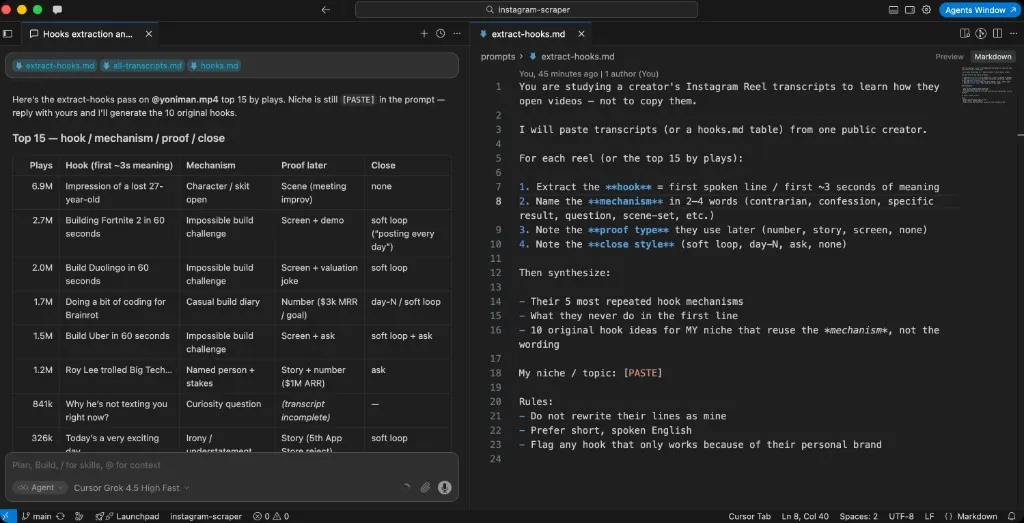Viewport: 1024px width, 523px height.
Task: Click the hooks.md context chip
Action: click(x=214, y=66)
